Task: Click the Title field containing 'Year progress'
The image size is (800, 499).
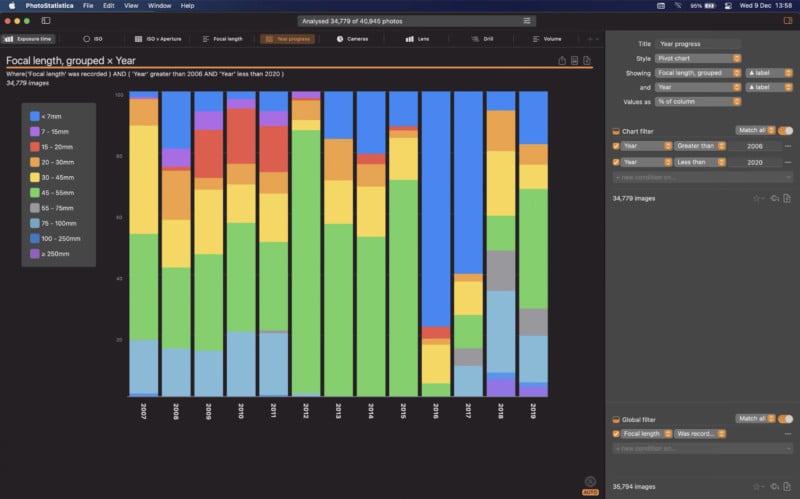Action: 698,44
